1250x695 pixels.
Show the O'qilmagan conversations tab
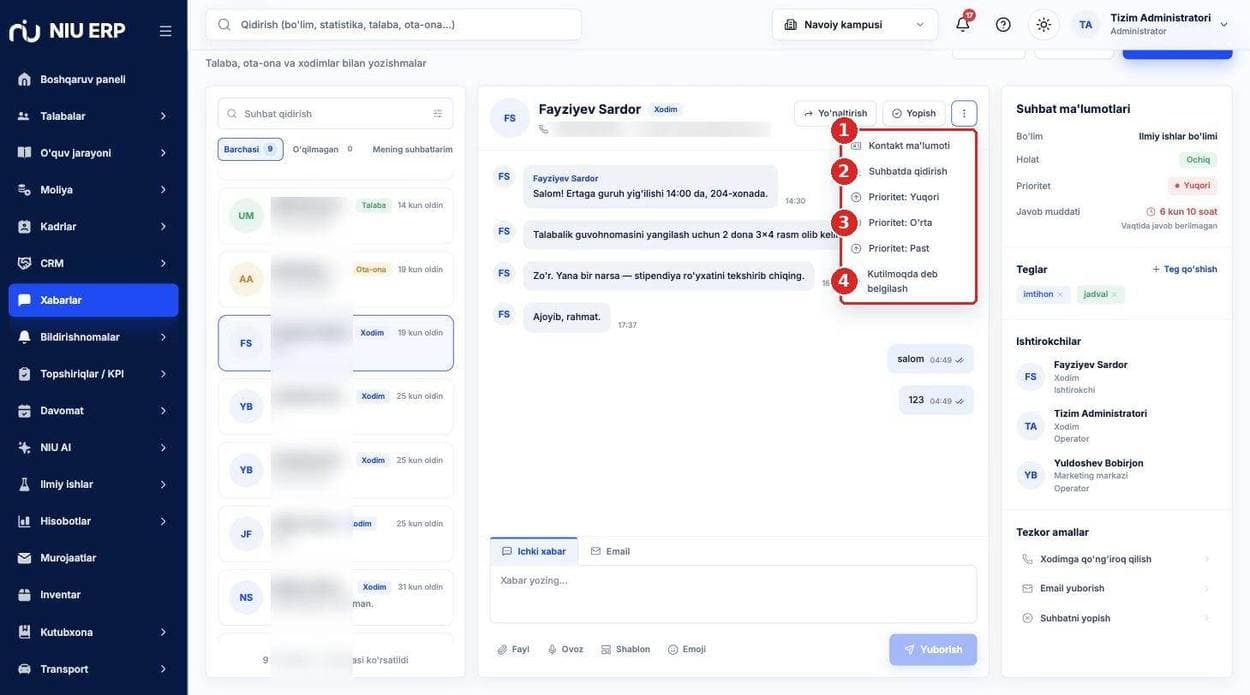click(322, 149)
